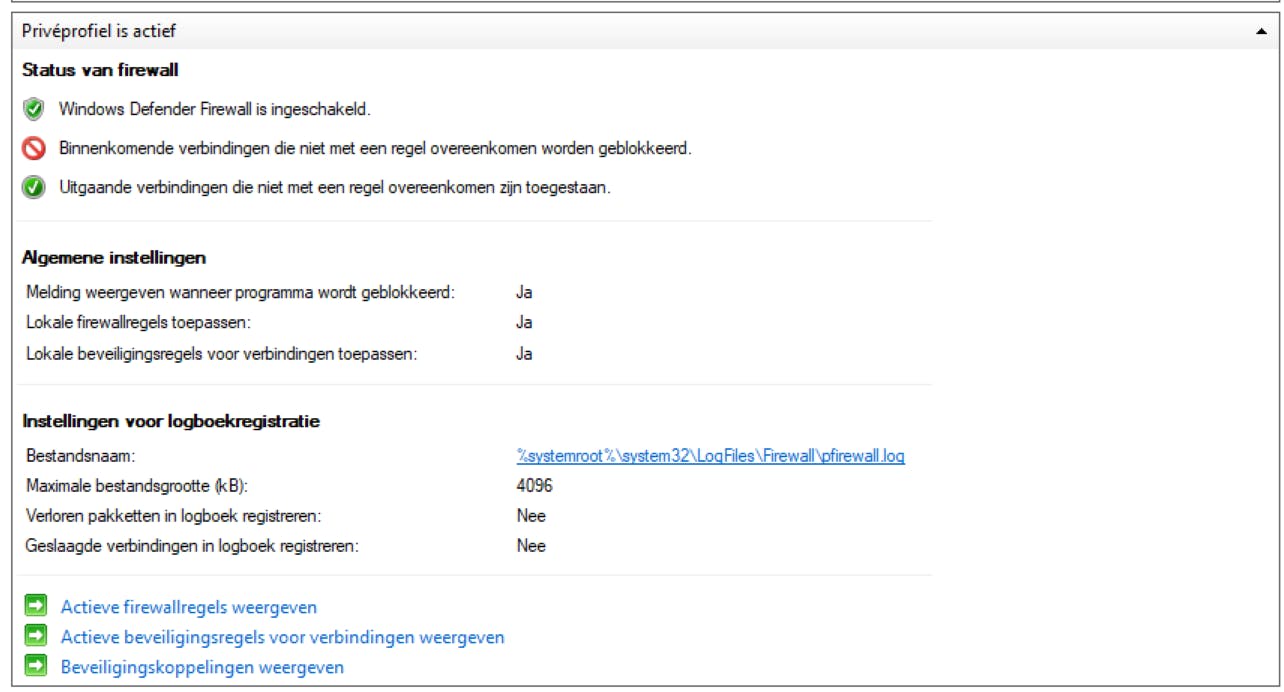This screenshot has height=692, width=1284.
Task: Click the Maximale bestandsgrootte (kB) label
Action: pyautogui.click(x=137, y=486)
